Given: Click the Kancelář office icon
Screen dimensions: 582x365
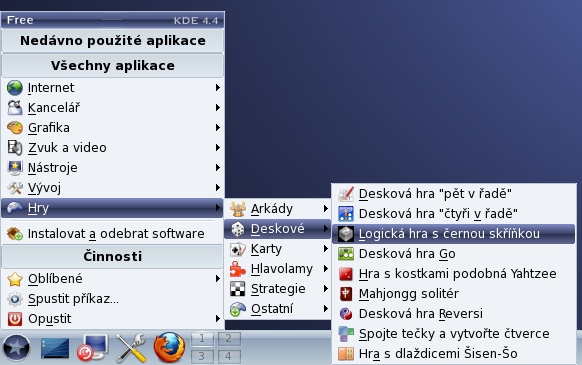Looking at the screenshot, I should point(15,108).
